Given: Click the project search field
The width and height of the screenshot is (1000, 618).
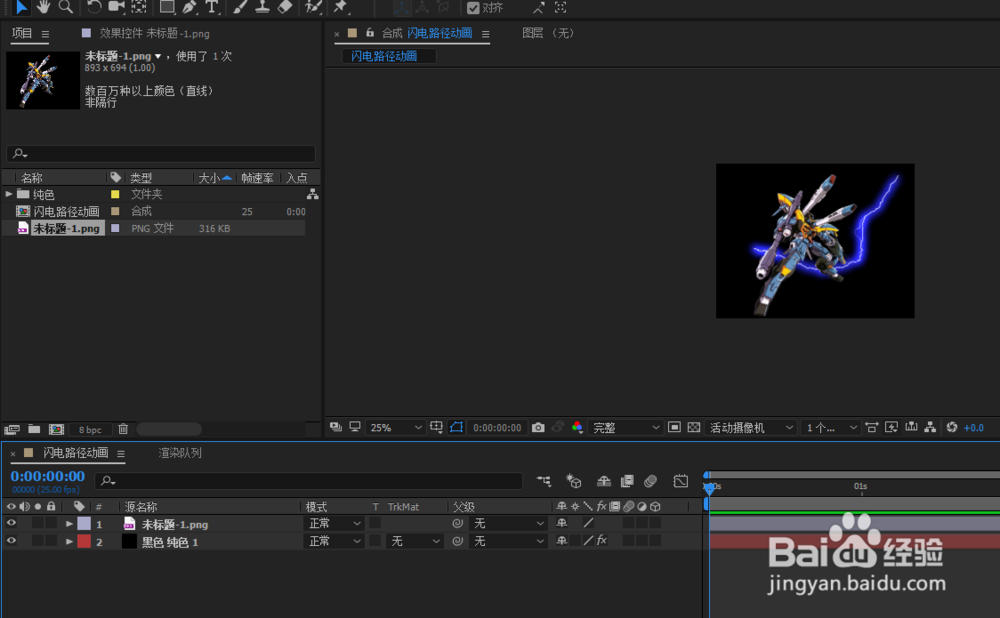Looking at the screenshot, I should pos(161,153).
